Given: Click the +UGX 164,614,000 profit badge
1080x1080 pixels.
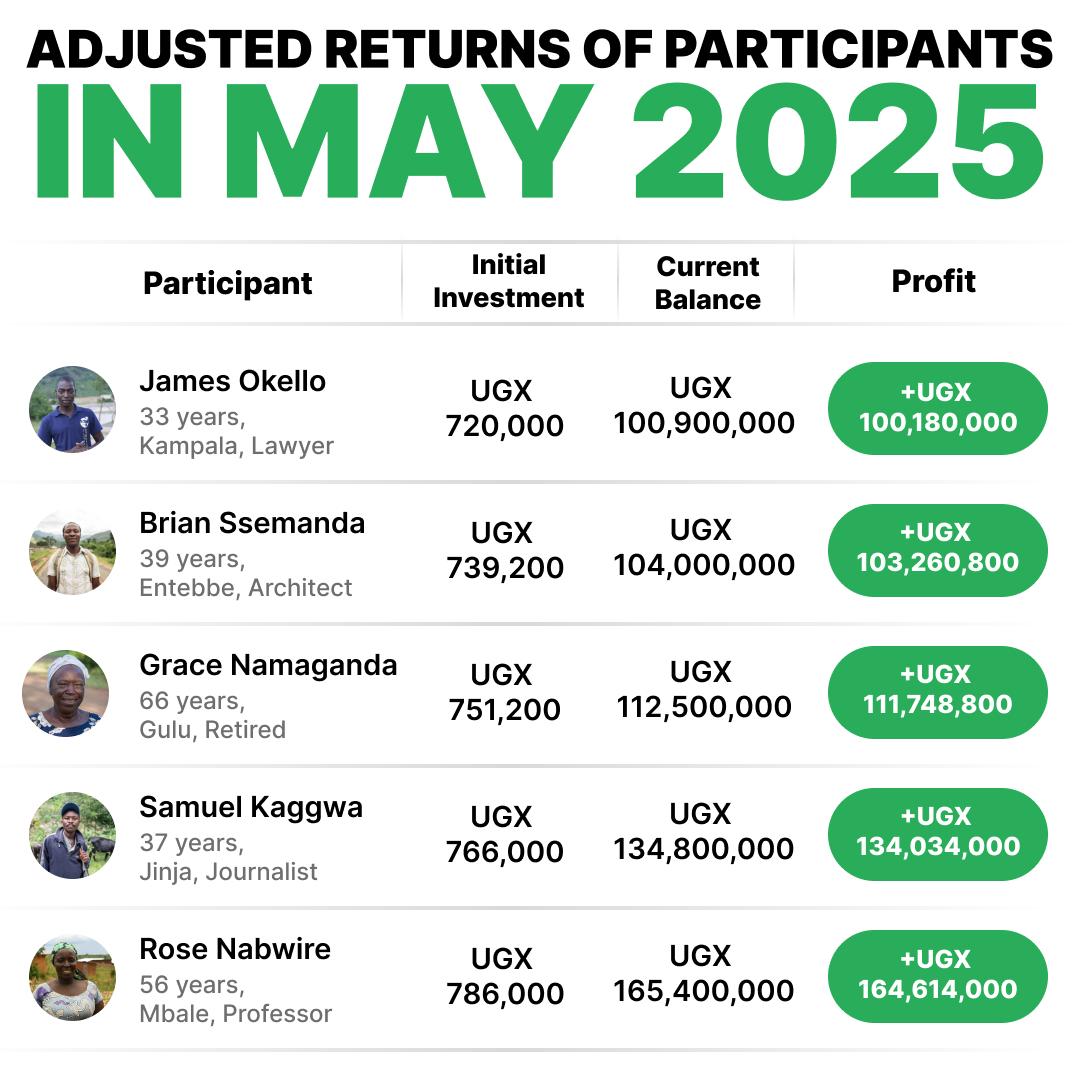Looking at the screenshot, I should click(x=937, y=976).
